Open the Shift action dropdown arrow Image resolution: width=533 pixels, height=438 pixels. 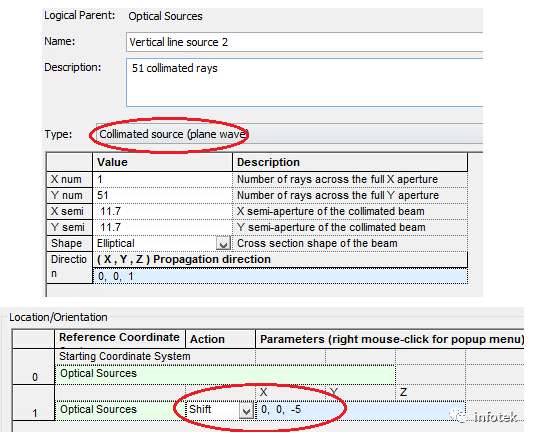246,410
